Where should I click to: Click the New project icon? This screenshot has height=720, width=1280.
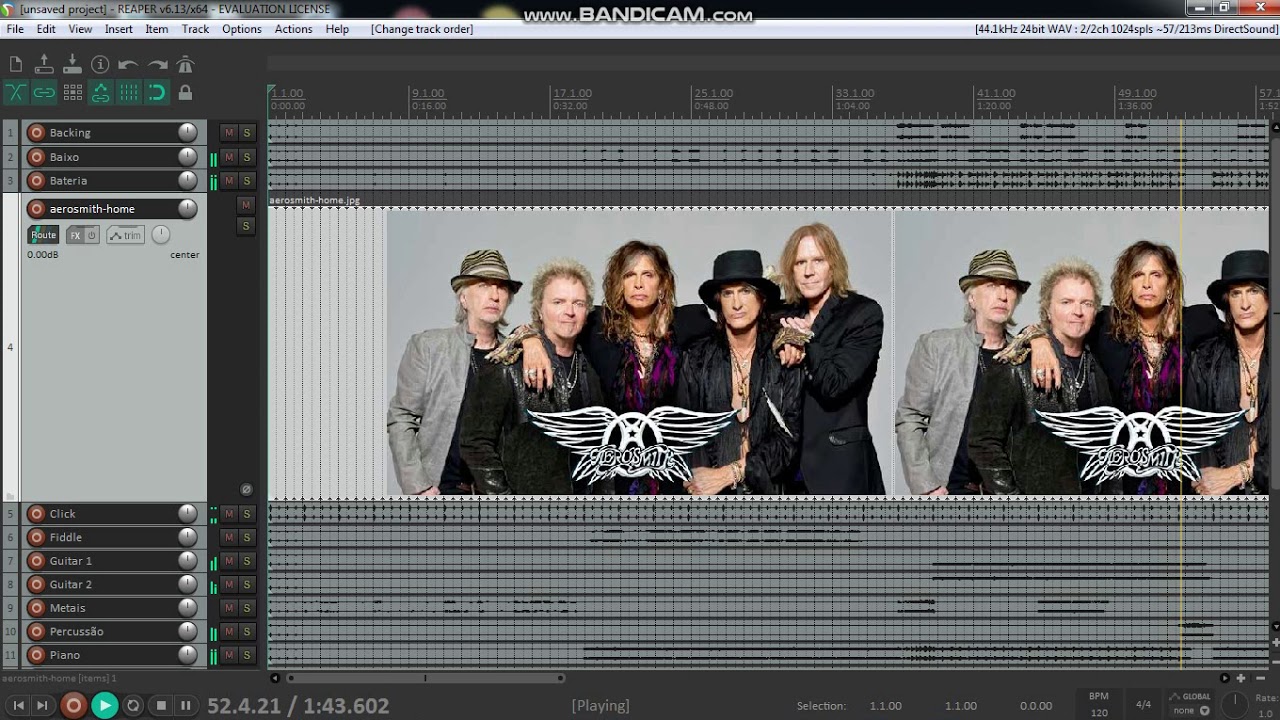pyautogui.click(x=16, y=64)
